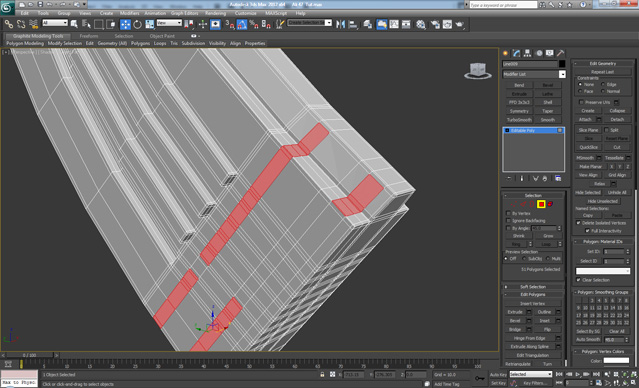The width and height of the screenshot is (639, 388).
Task: Open the Modifiers menu
Action: [x=129, y=13]
